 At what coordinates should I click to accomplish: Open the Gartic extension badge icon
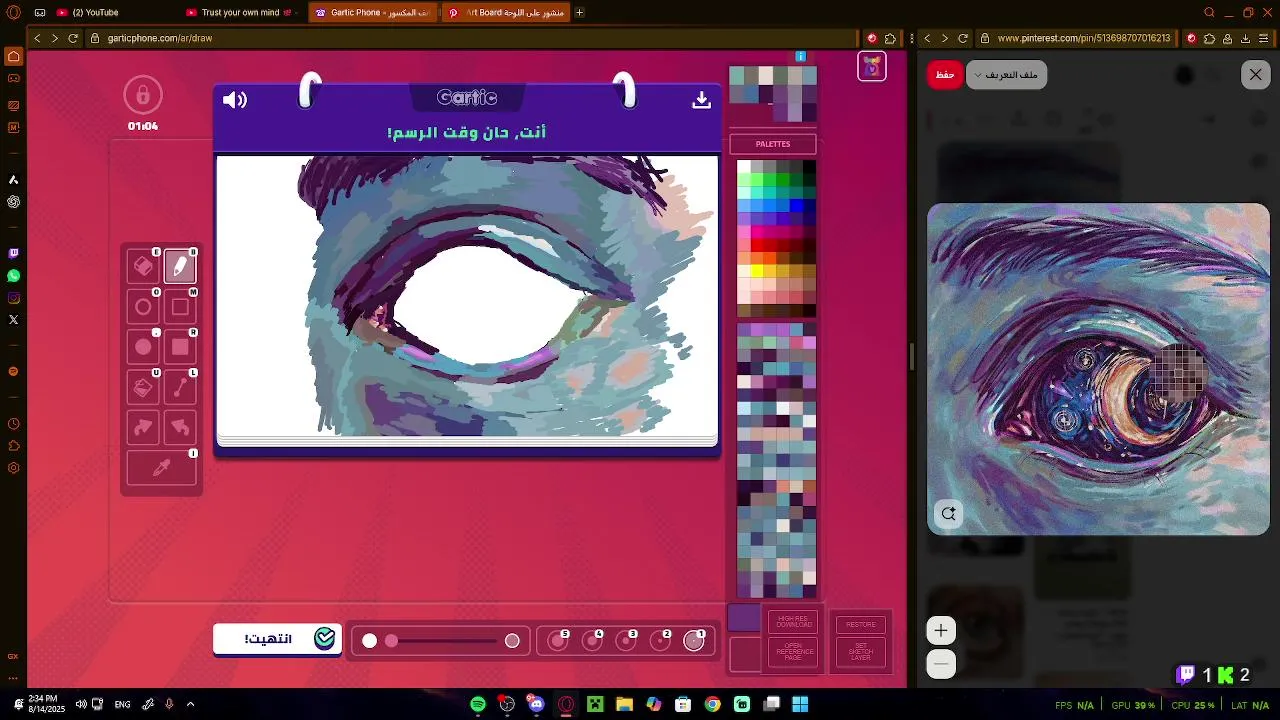click(x=872, y=67)
